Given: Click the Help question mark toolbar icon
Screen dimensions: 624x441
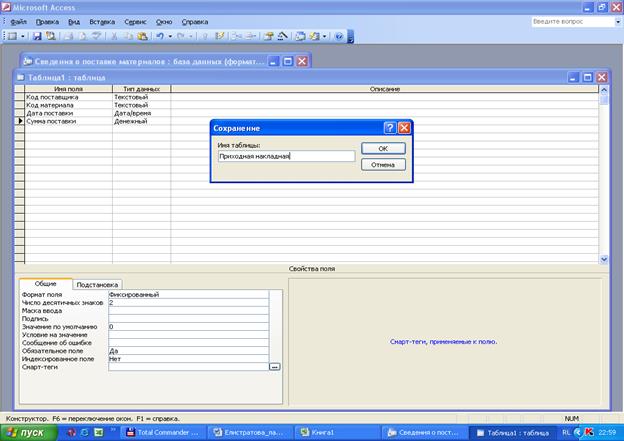Looking at the screenshot, I should 338,36.
